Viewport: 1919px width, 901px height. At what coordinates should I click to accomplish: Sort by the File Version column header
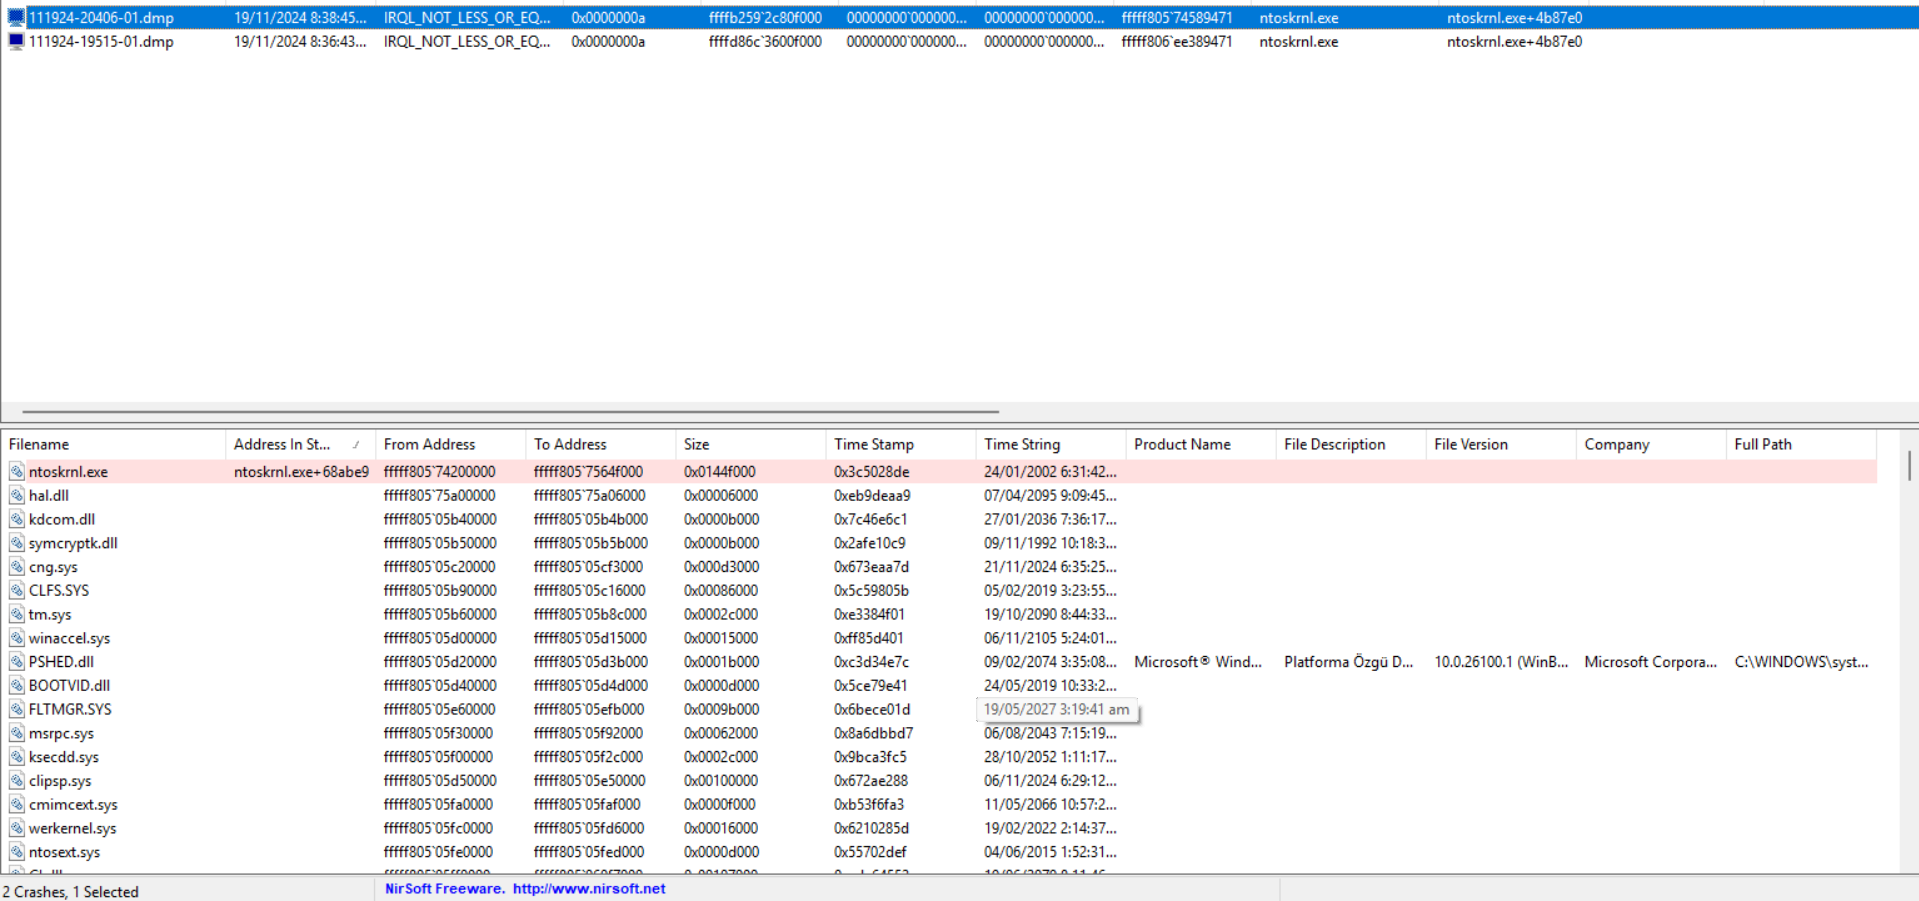click(x=1500, y=445)
